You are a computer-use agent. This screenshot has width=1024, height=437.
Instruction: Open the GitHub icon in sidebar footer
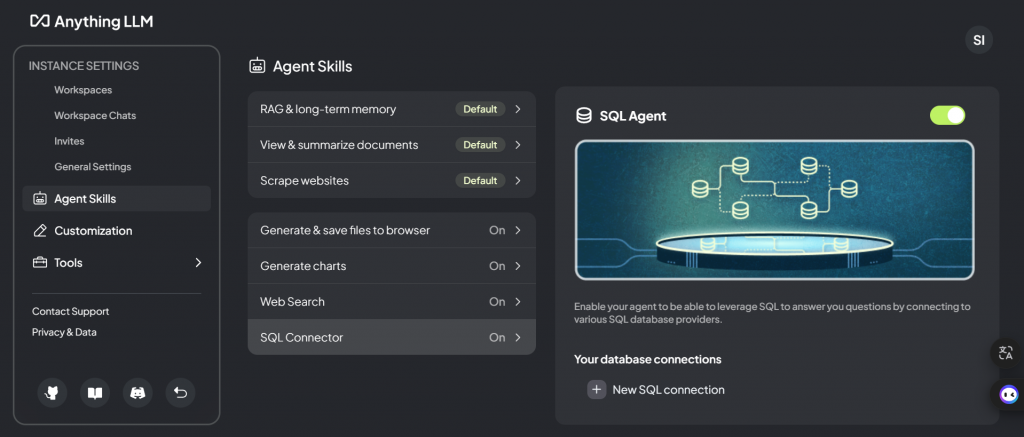[52, 393]
